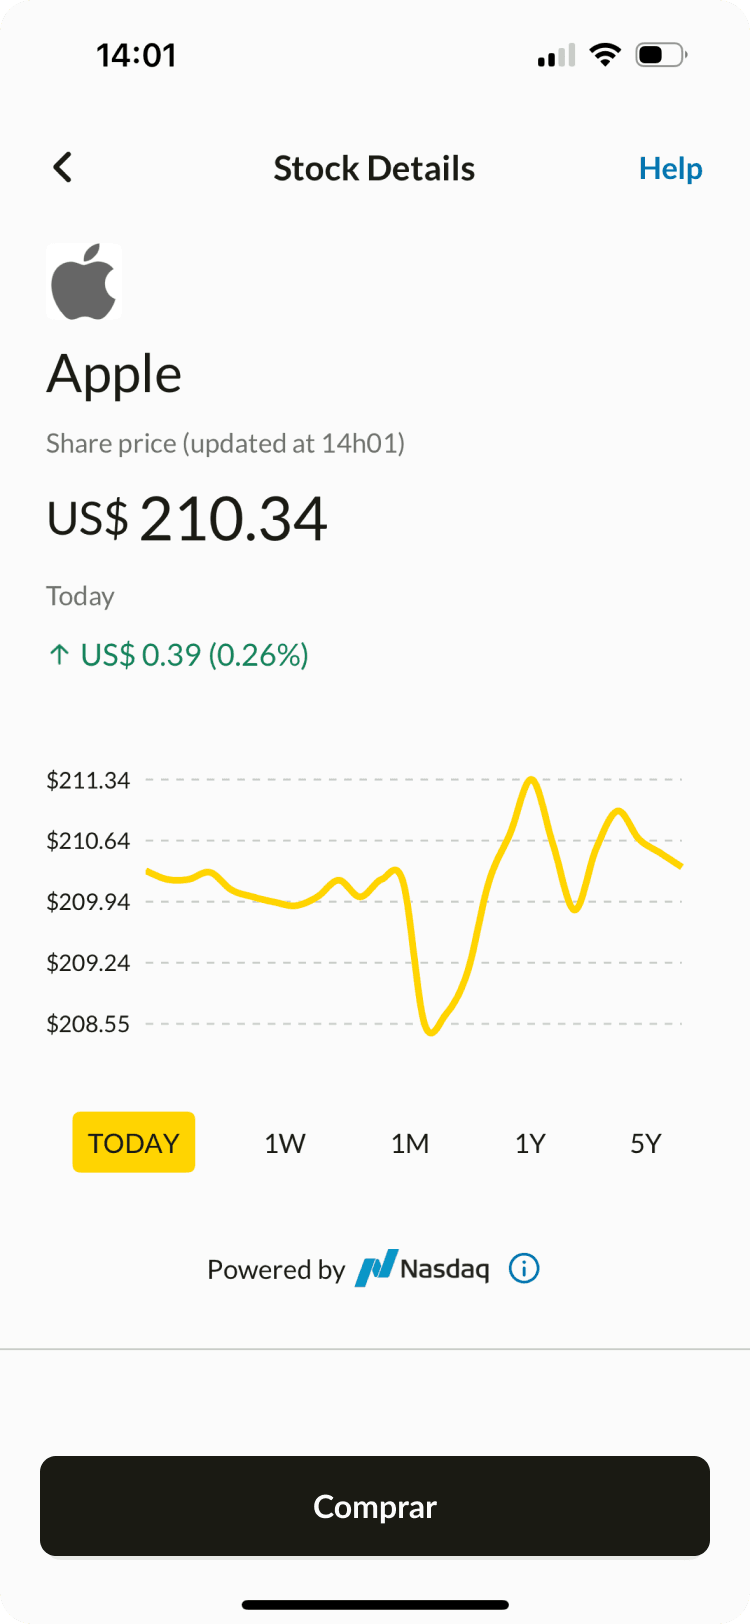
Task: Tap the back arrow icon
Action: tap(63, 167)
